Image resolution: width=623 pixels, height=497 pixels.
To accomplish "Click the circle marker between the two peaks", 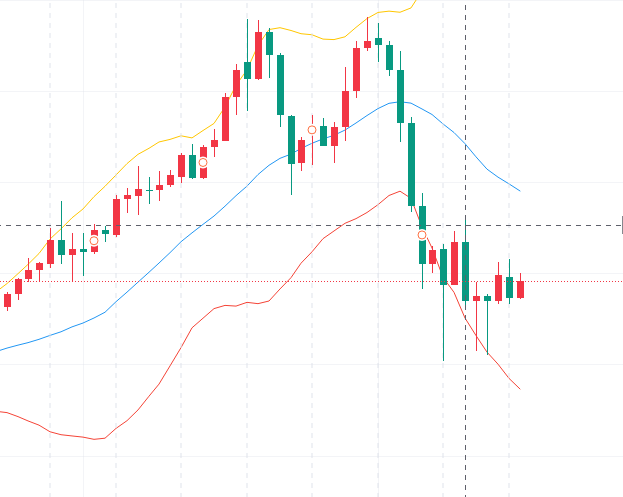I will [312, 130].
